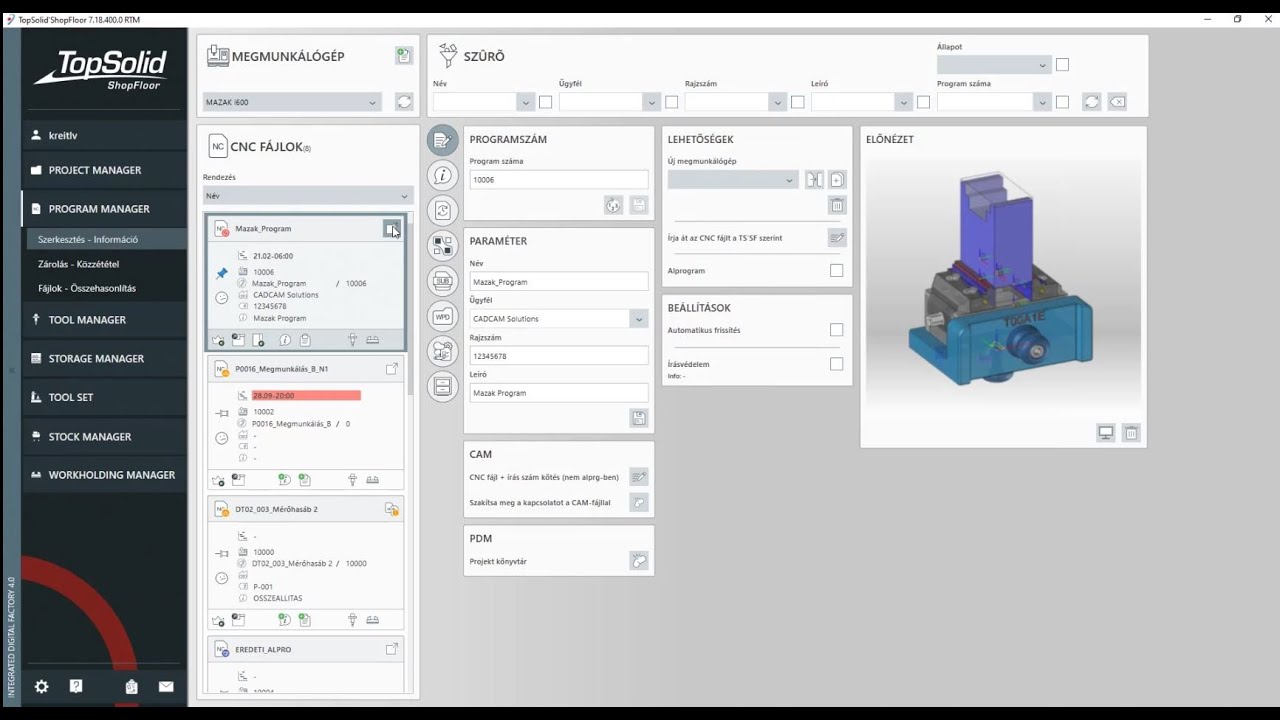Select the edit document icon in vertical round toolbar
The image size is (1280, 720).
443,140
